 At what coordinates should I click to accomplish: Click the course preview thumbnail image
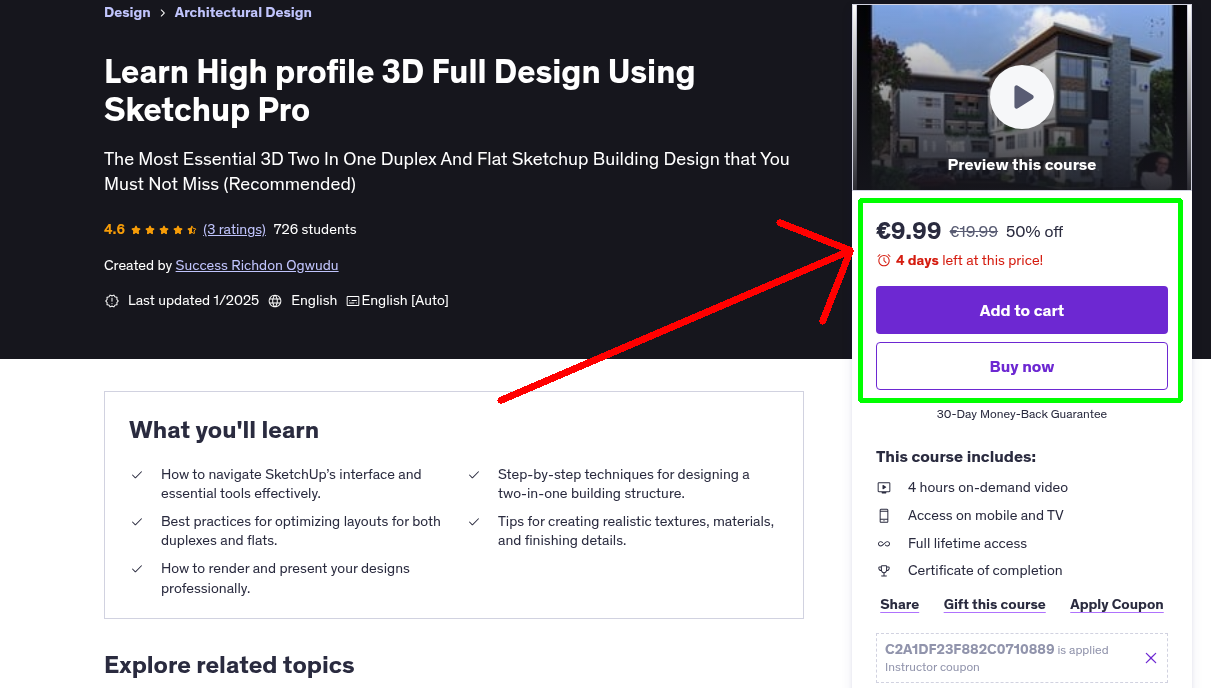[1021, 97]
